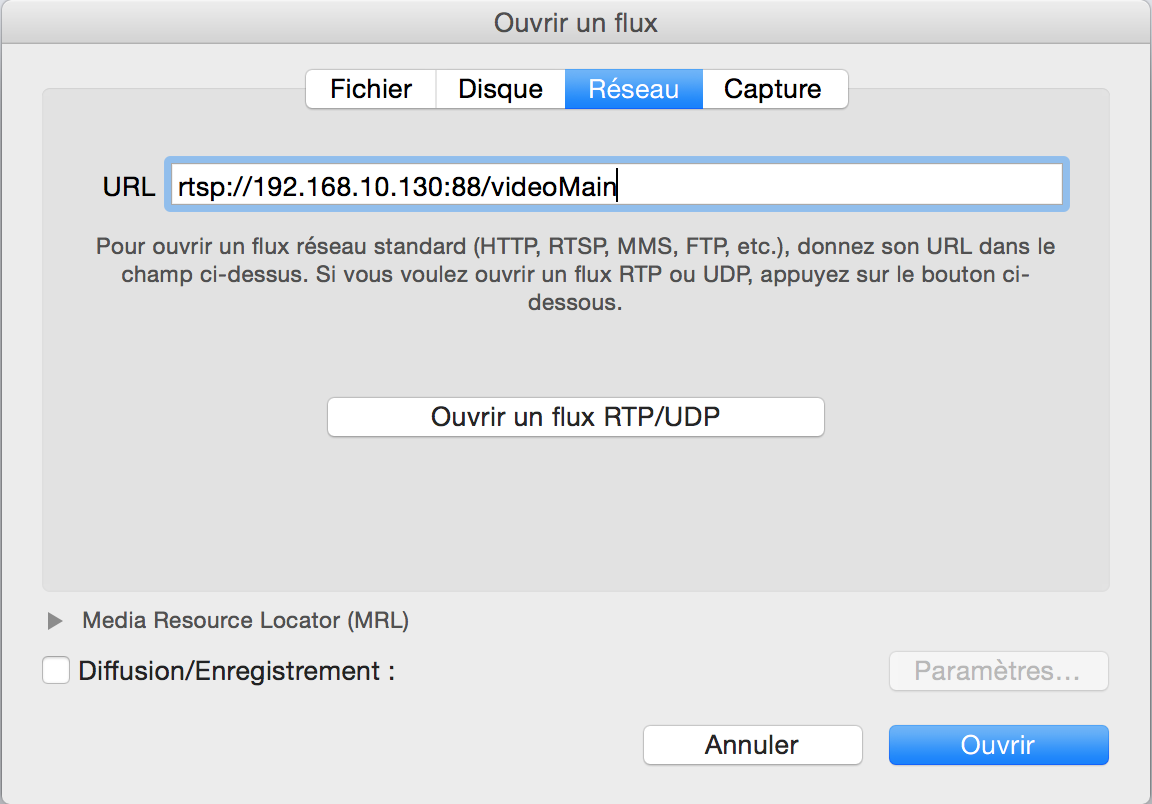
Task: Enable the Diffusion/Enregistrement checkbox
Action: 56,670
